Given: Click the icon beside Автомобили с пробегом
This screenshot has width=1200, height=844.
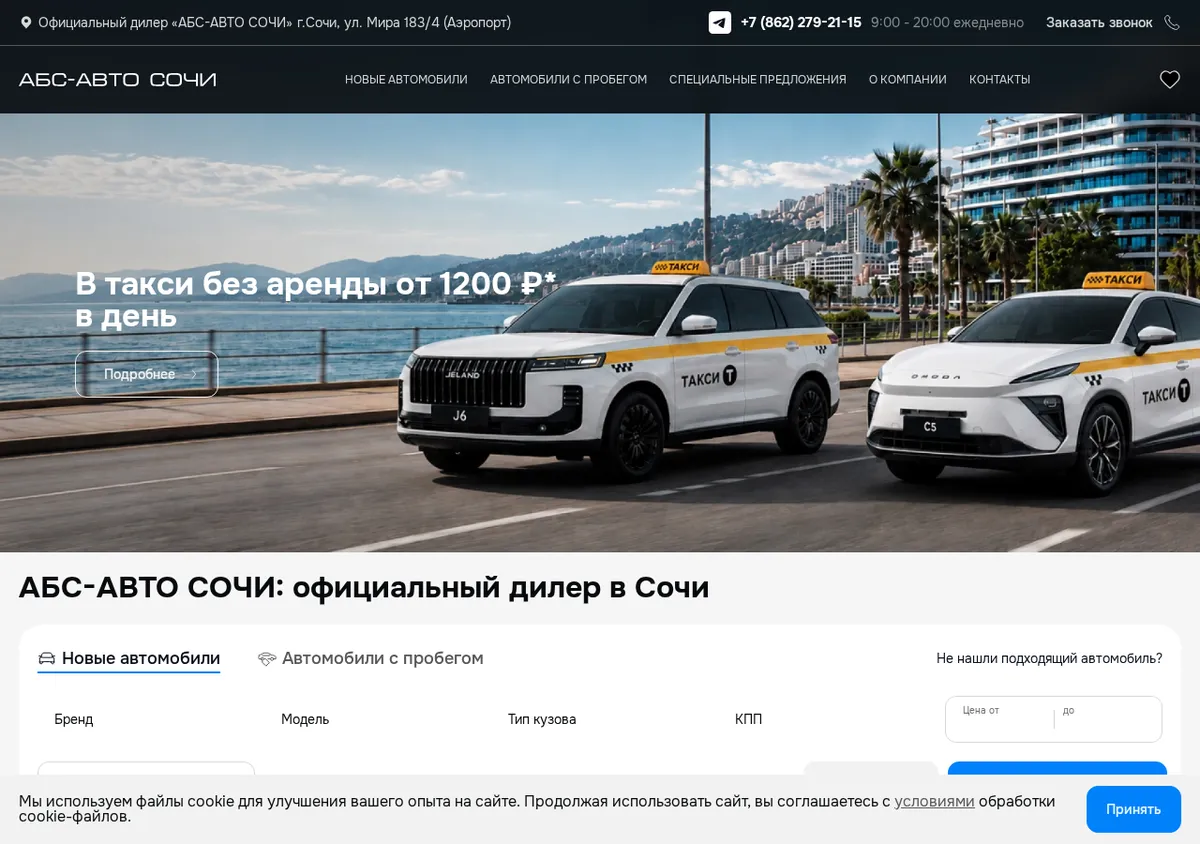Looking at the screenshot, I should pos(266,659).
